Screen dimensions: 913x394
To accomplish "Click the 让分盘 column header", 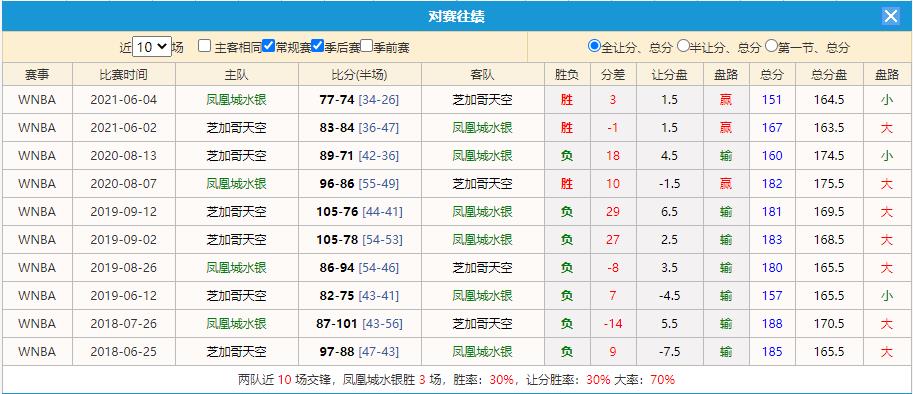I will 670,74.
